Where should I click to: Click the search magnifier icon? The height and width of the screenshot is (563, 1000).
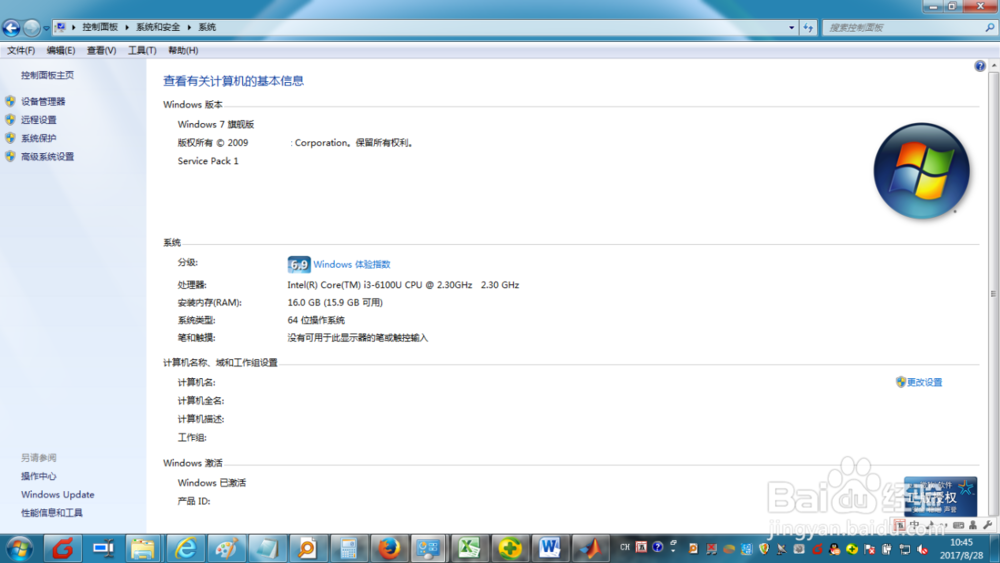point(989,27)
